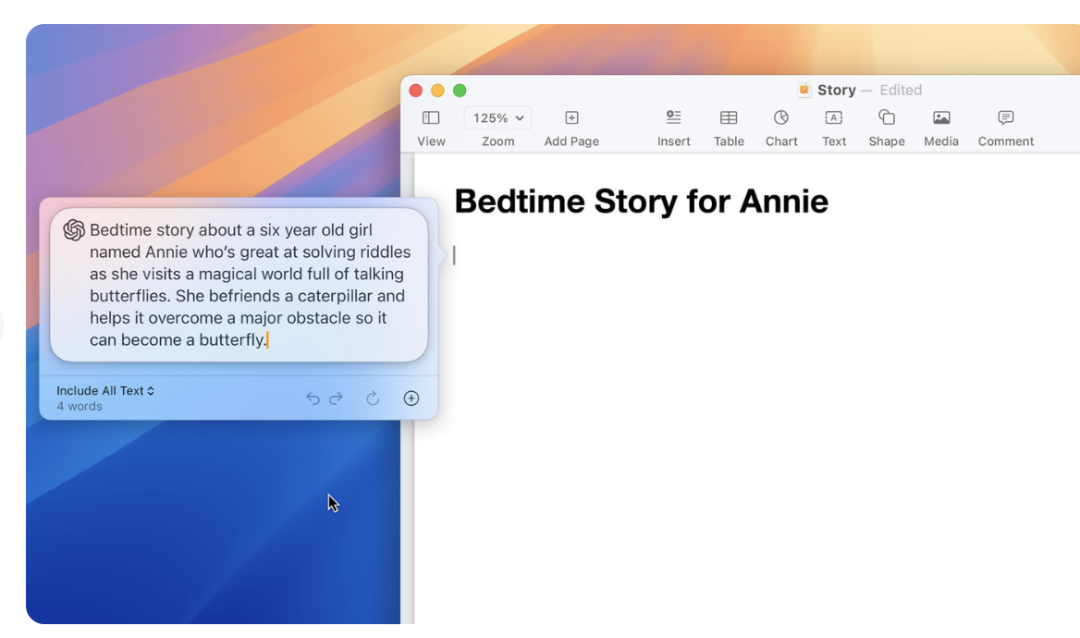Add a Comment from the toolbar
The image size is (1080, 638).
pyautogui.click(x=1005, y=118)
